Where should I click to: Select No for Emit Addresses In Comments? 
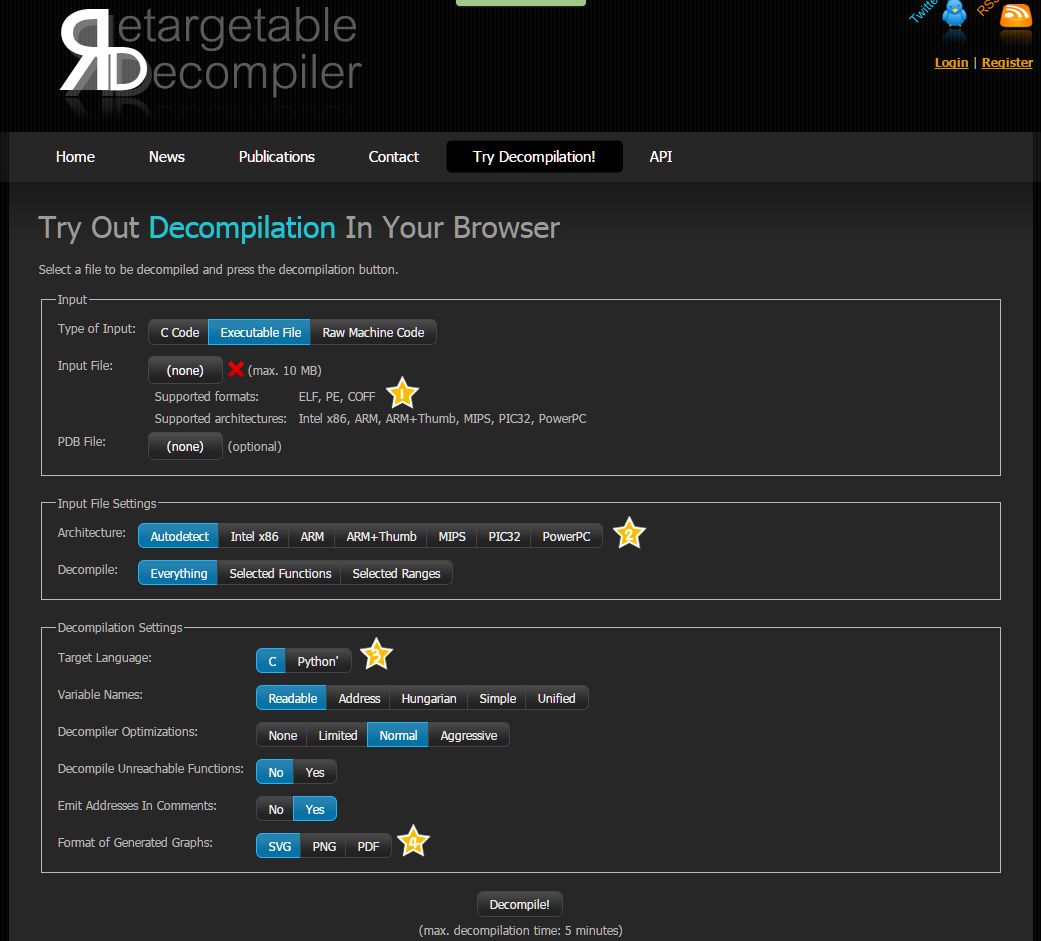276,809
